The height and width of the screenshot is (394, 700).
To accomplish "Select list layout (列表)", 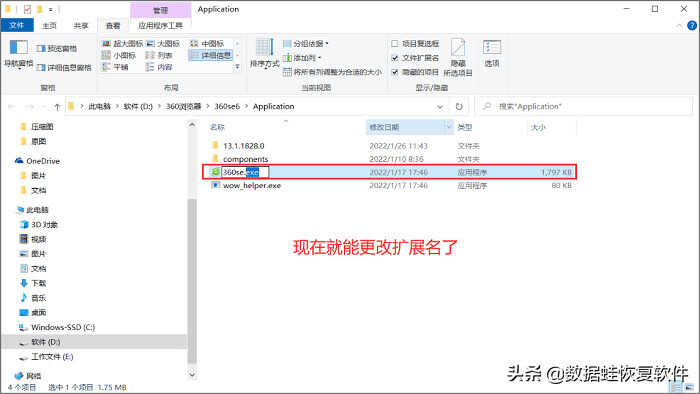I will [x=159, y=55].
